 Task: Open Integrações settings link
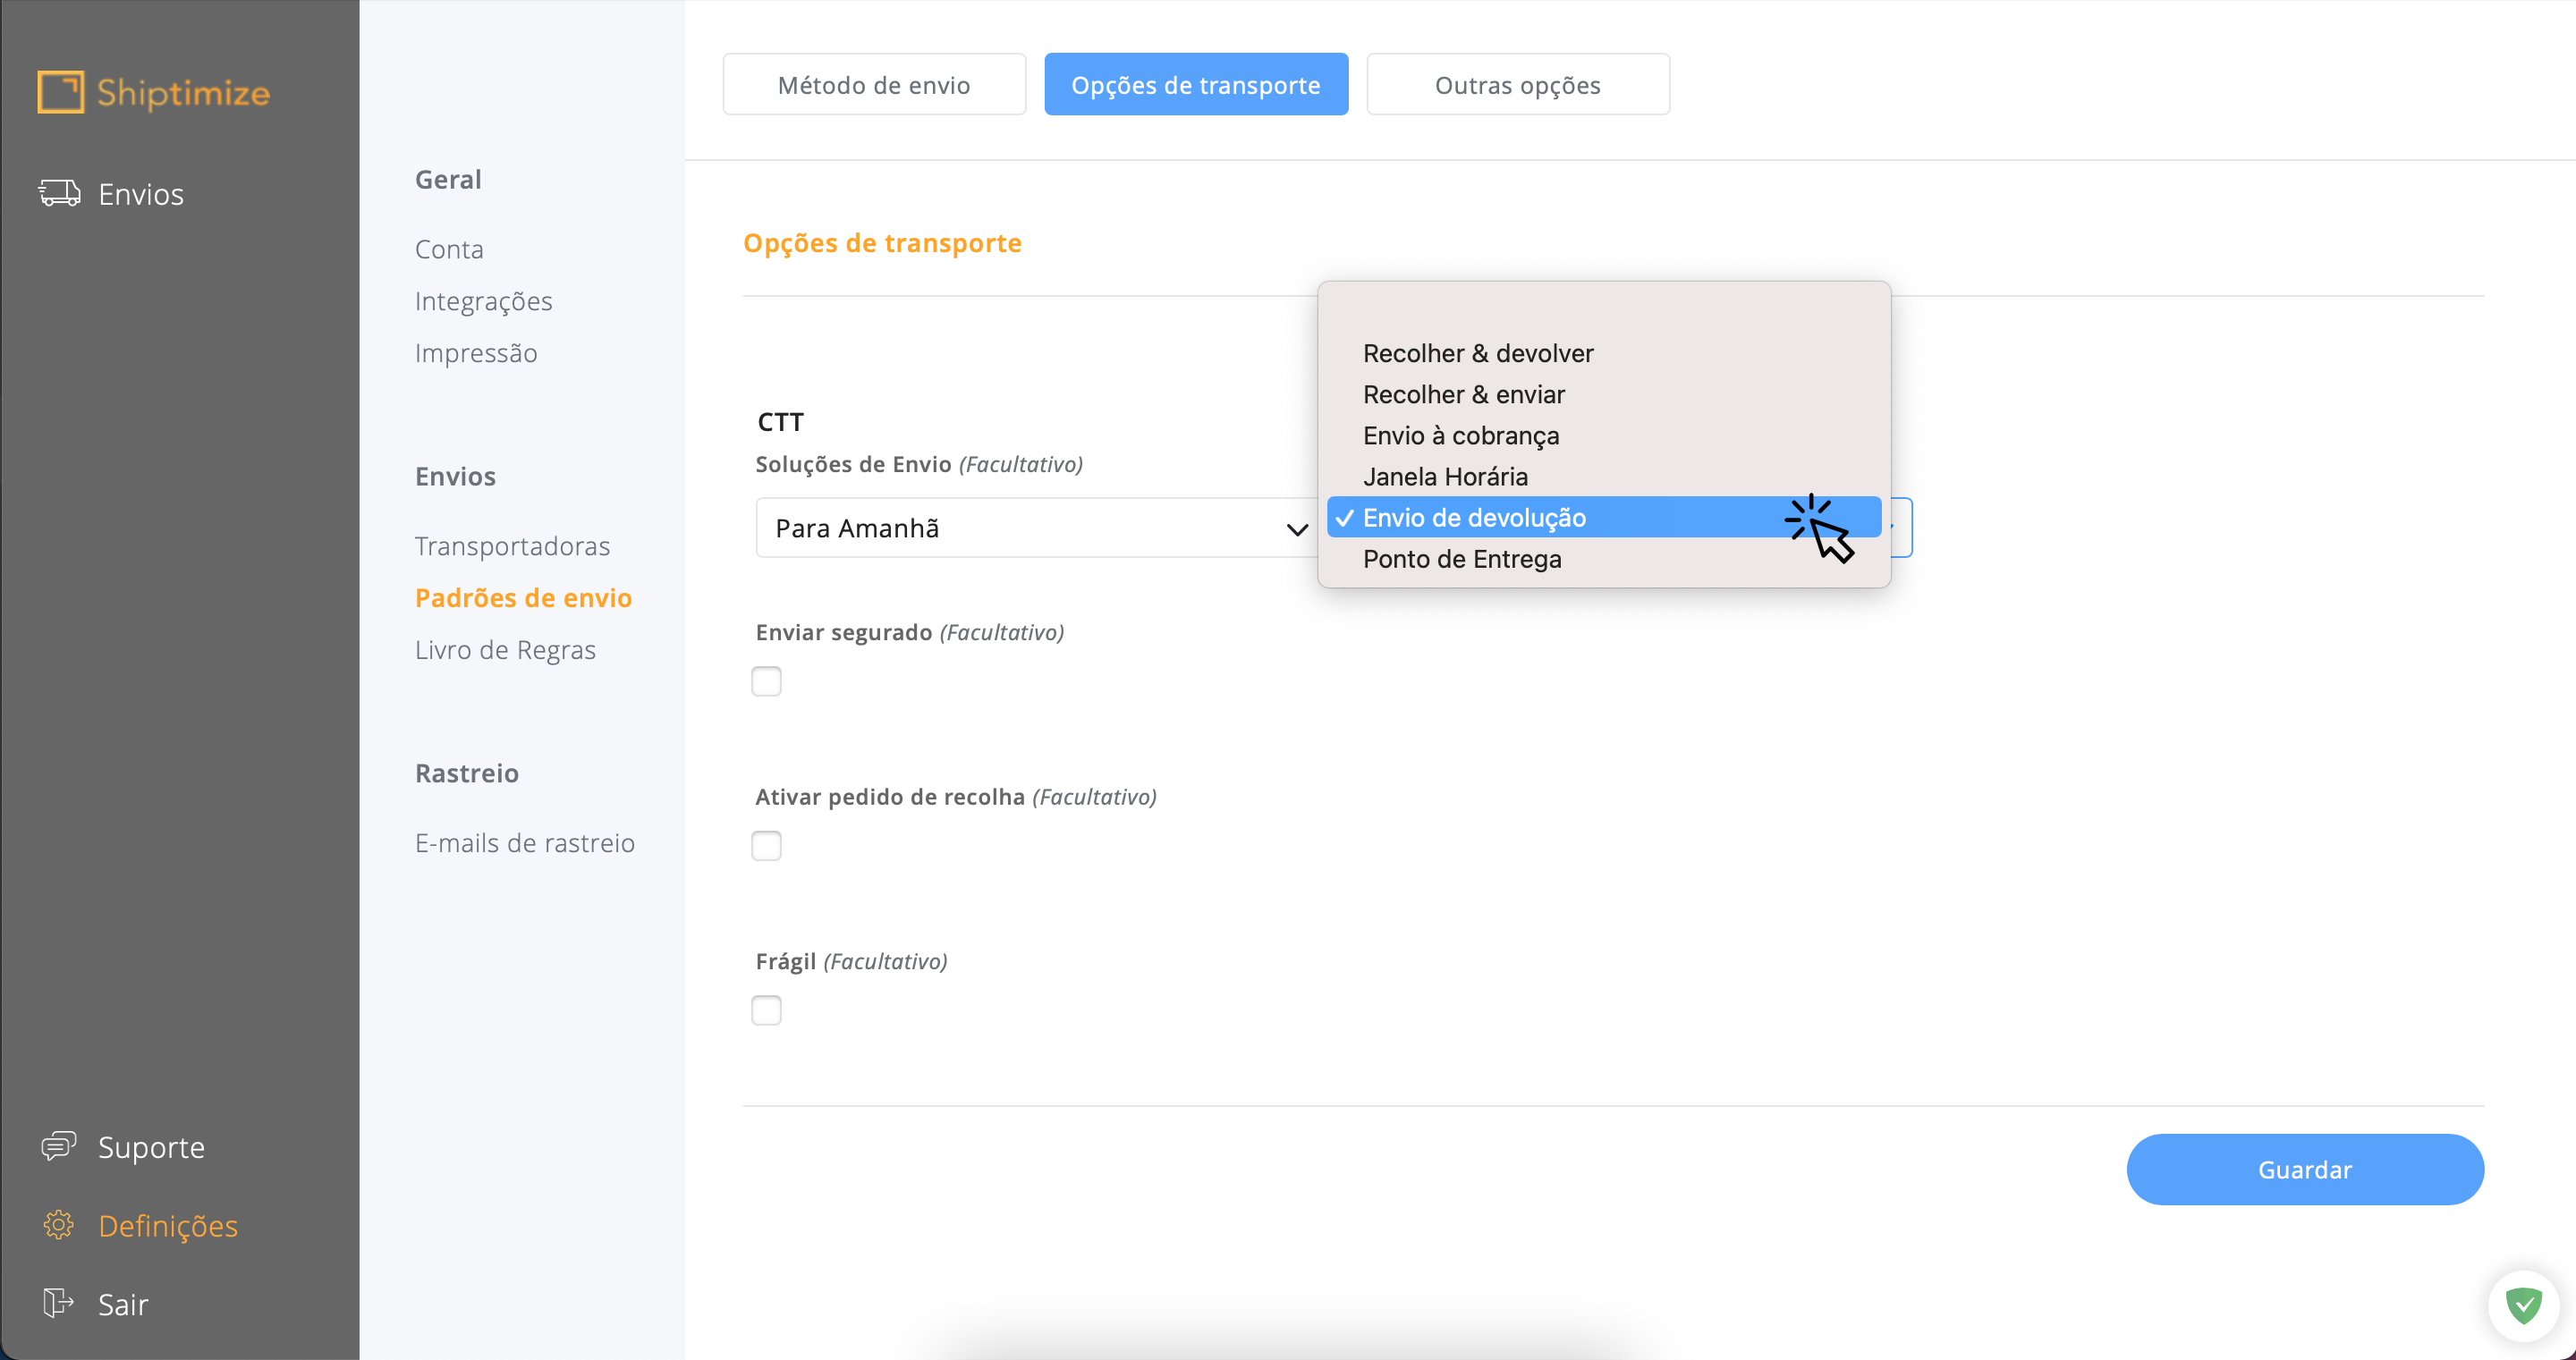tap(483, 301)
